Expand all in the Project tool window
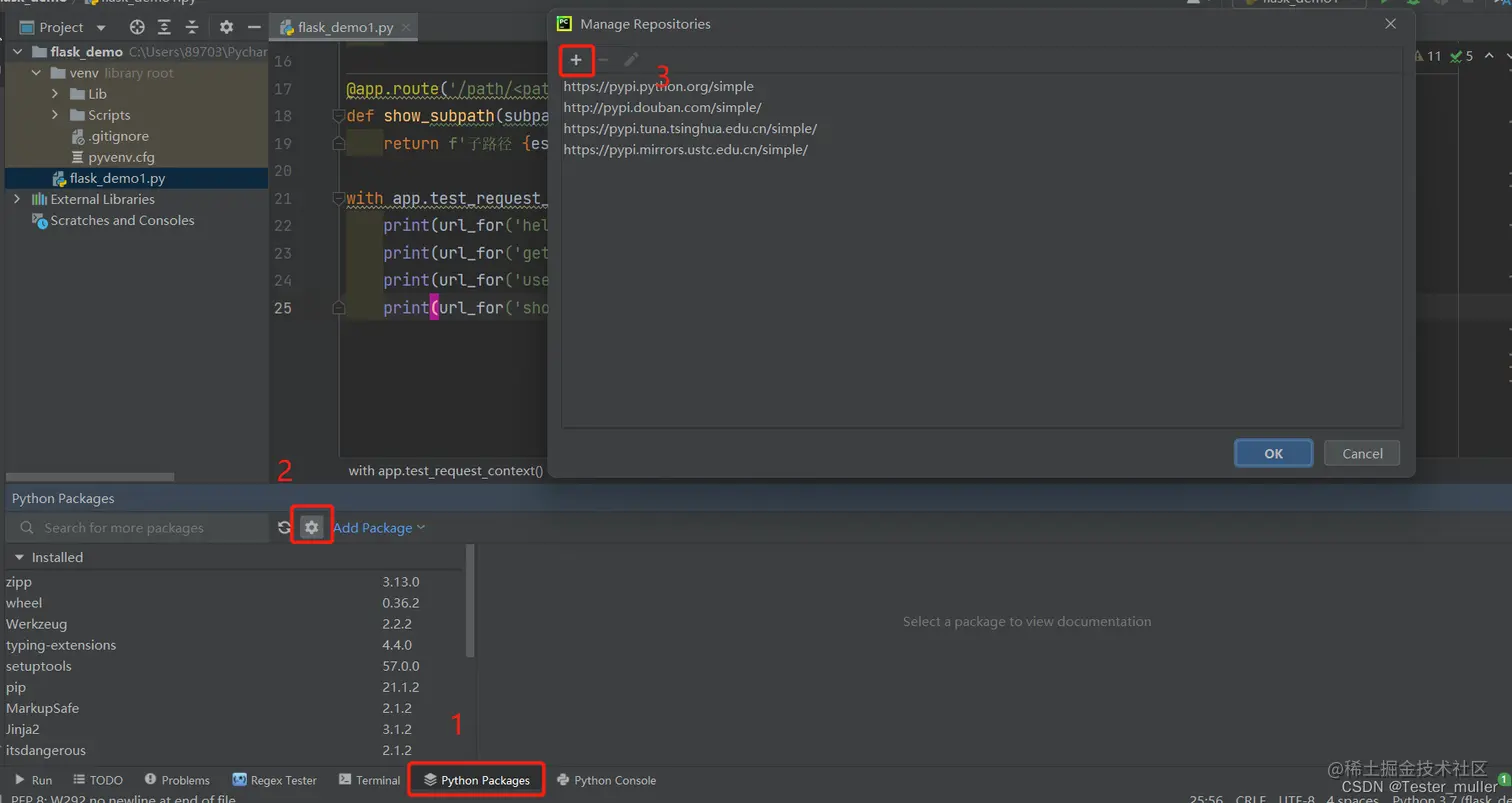1512x803 pixels. (165, 27)
